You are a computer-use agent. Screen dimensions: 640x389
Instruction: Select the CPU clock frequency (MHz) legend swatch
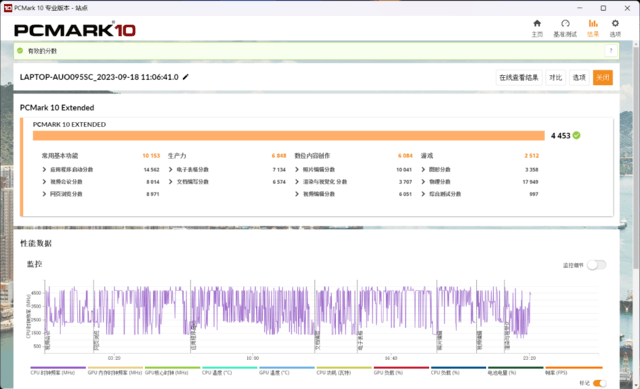pos(58,368)
